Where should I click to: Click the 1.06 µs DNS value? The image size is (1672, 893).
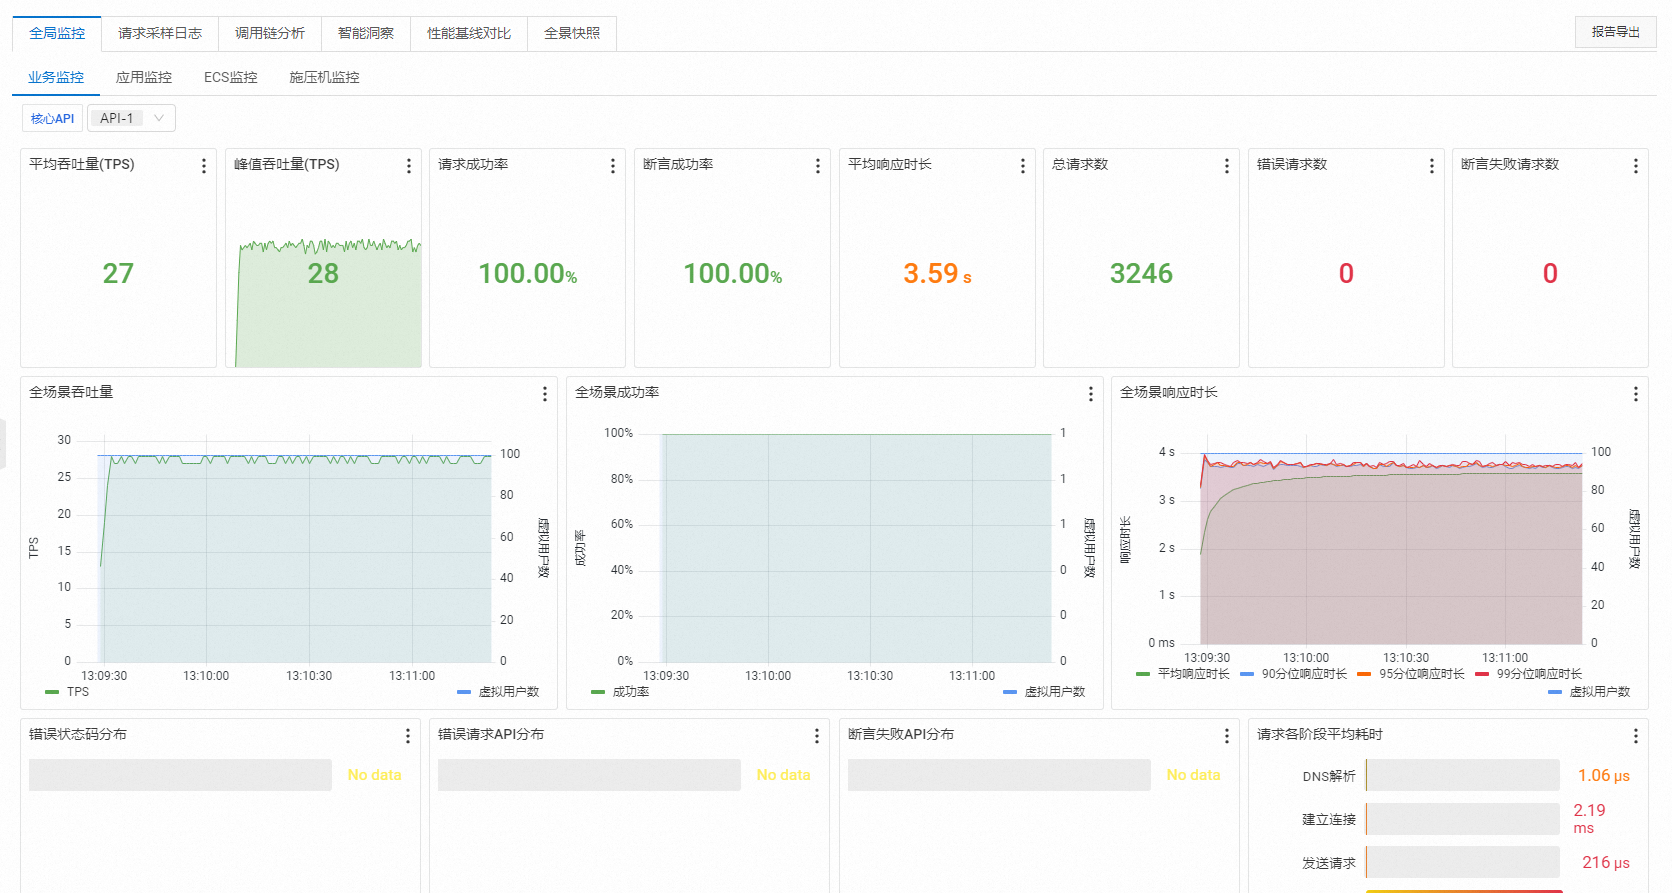click(x=1604, y=775)
